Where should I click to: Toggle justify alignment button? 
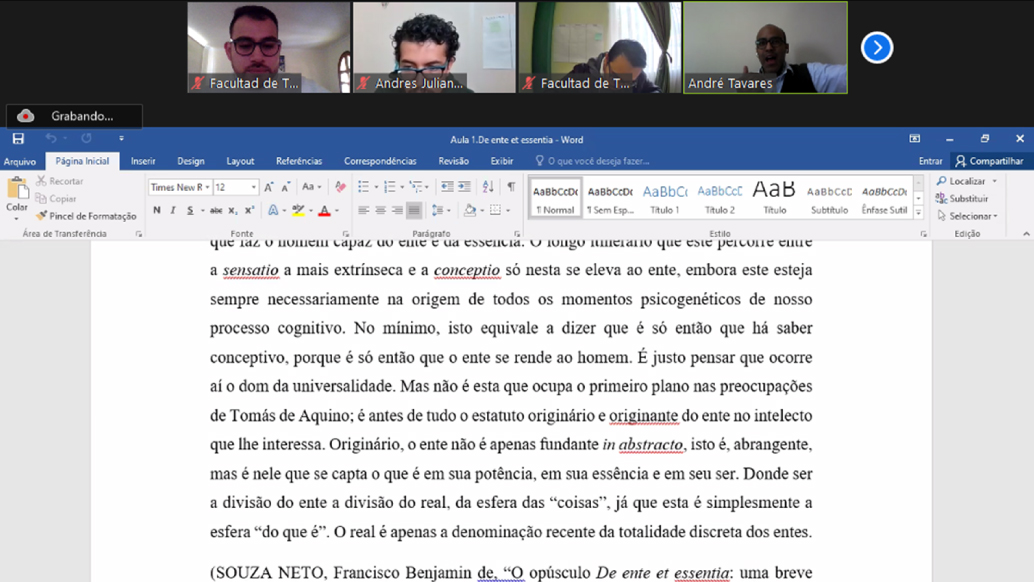pos(414,210)
